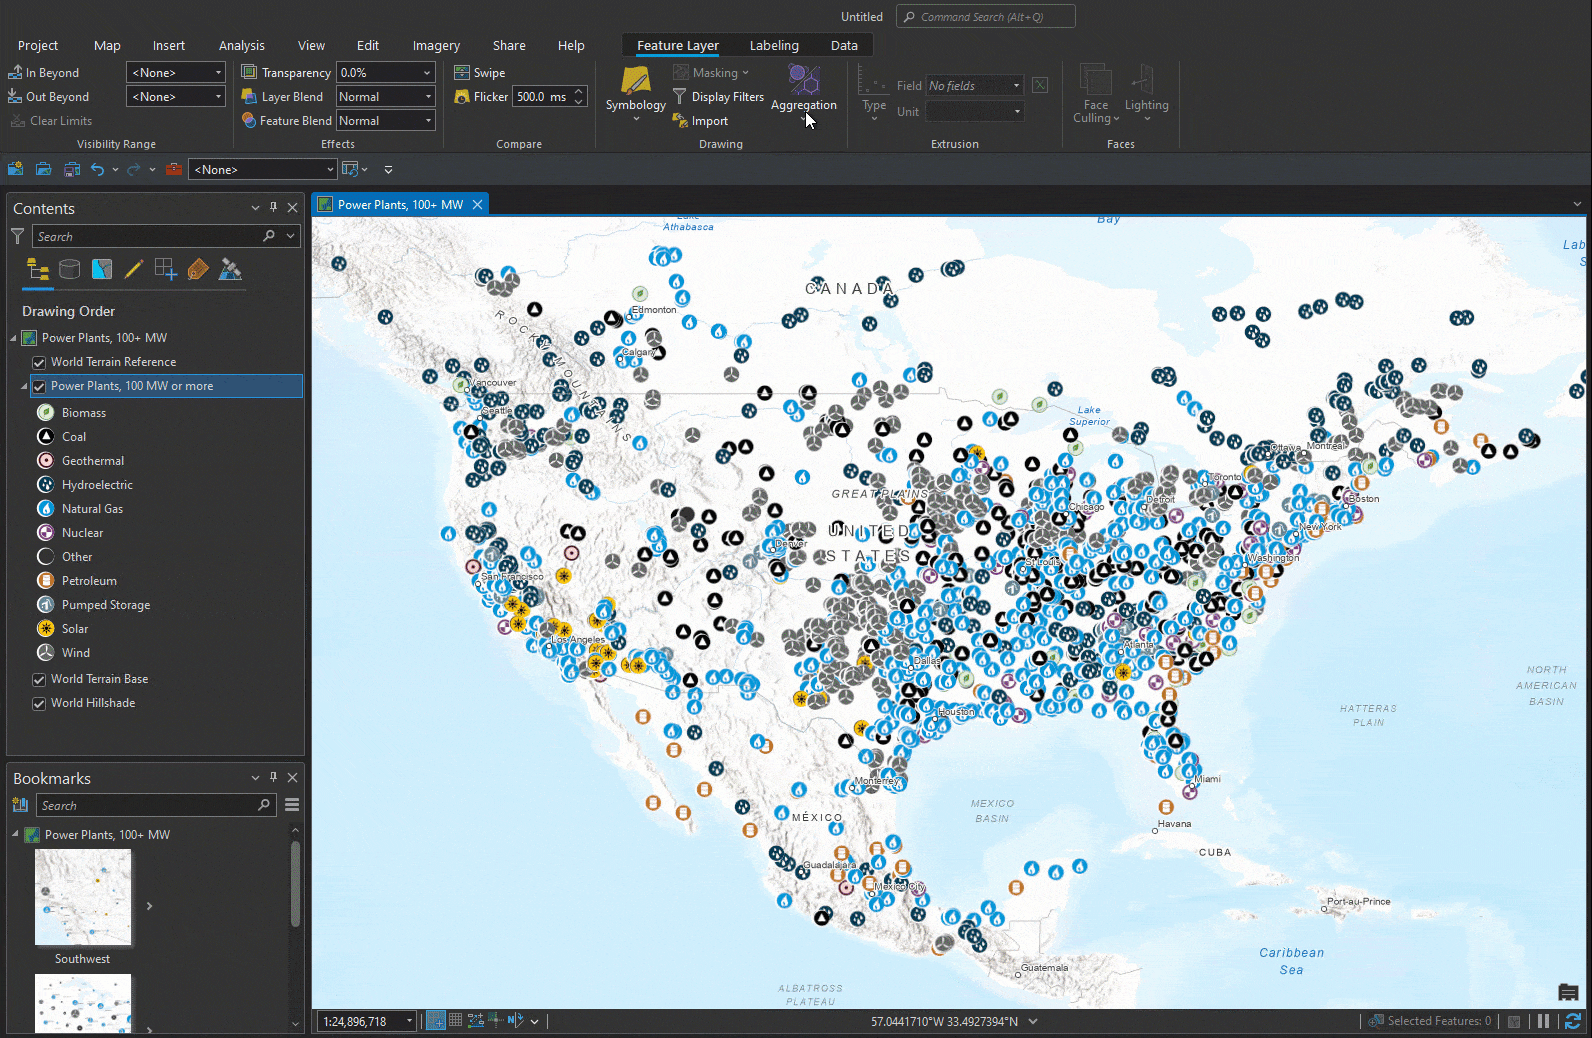Select List By Drawing Order icon
1592x1038 pixels.
pyautogui.click(x=38, y=269)
